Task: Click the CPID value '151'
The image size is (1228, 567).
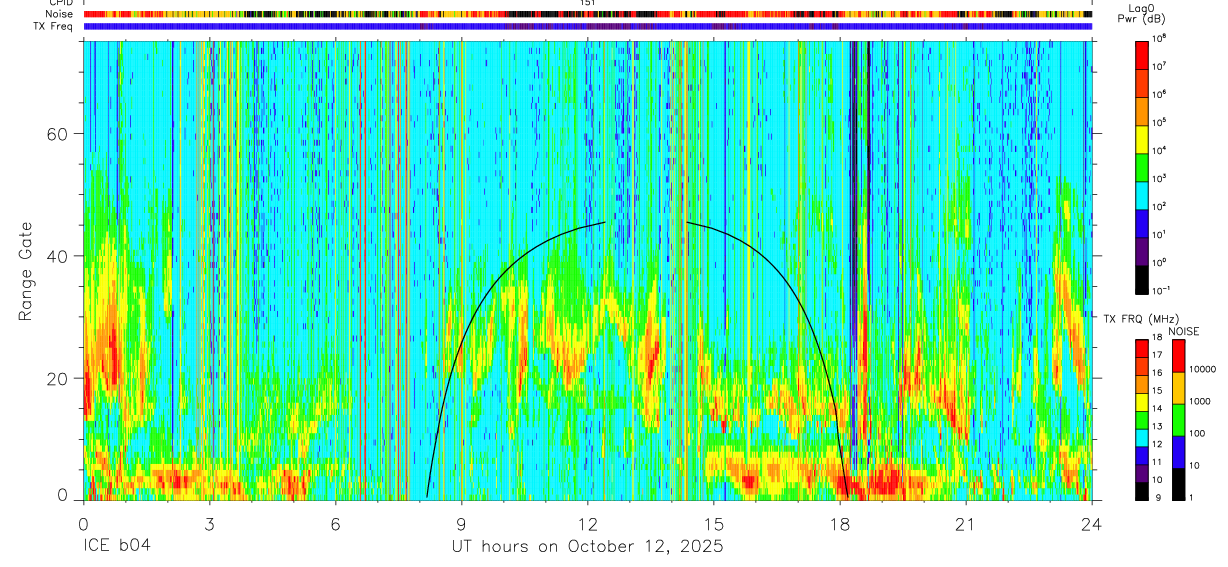Action: [587, 3]
